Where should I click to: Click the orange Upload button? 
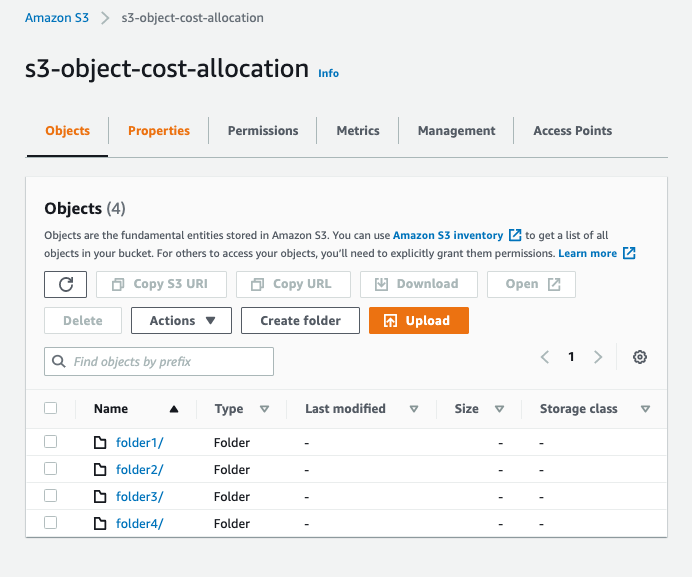pos(419,321)
